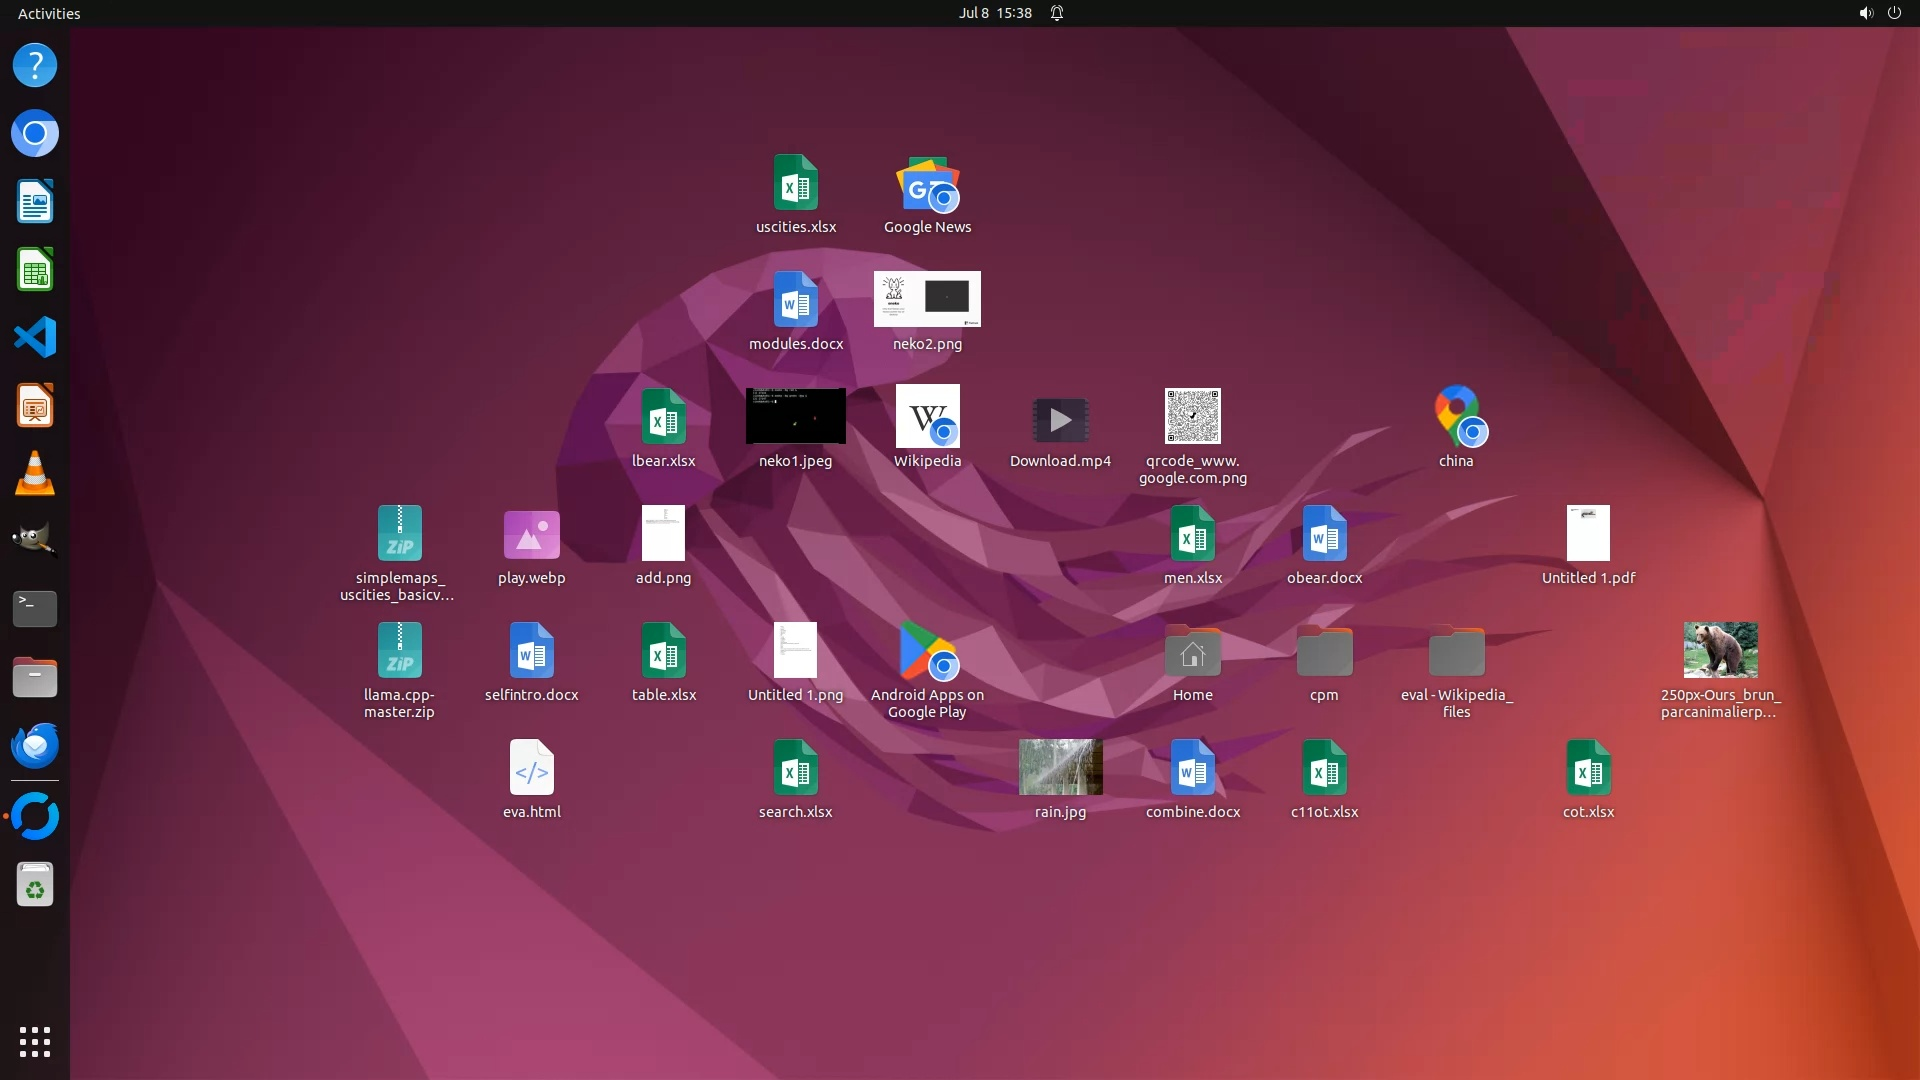This screenshot has height=1080, width=1920.
Task: Launch VLC media player from the dock
Action: coord(35,473)
